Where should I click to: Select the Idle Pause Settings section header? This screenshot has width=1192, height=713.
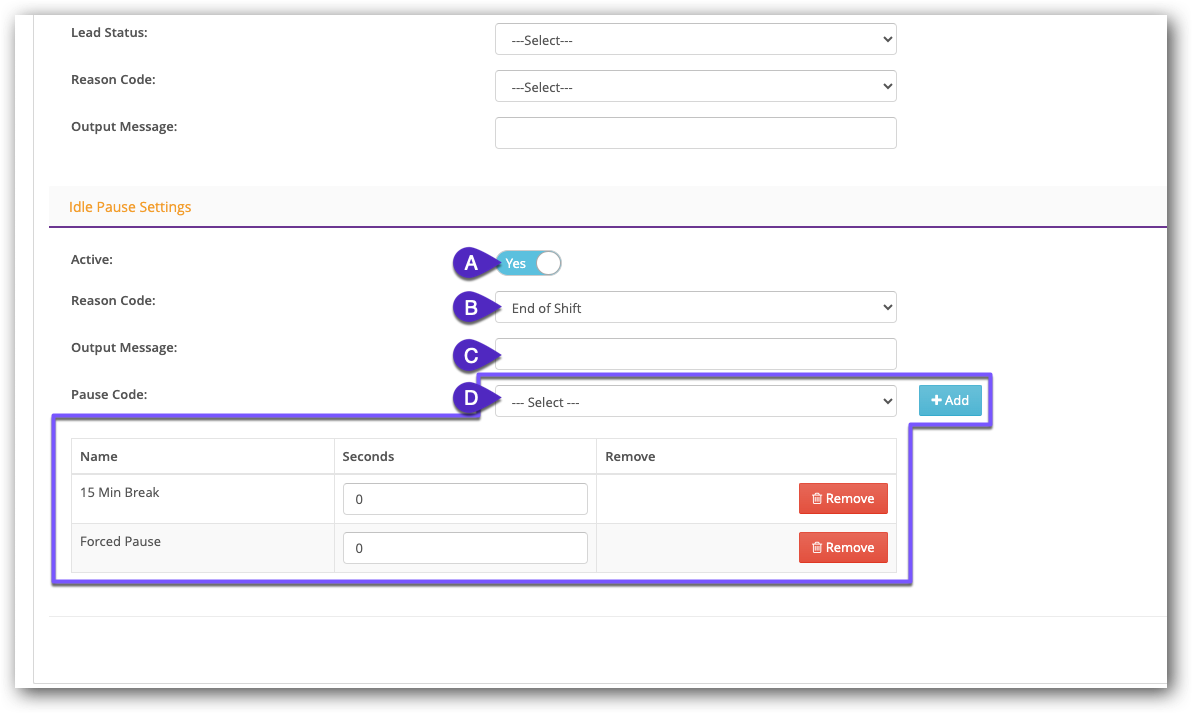coord(130,207)
